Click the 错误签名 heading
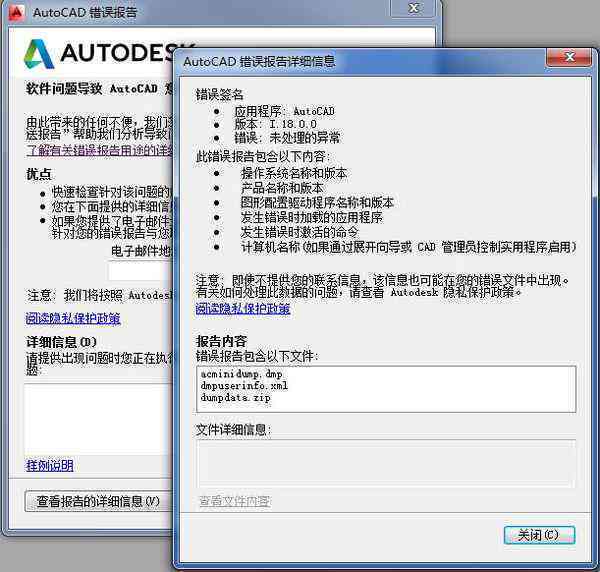The image size is (600, 572). [x=219, y=95]
